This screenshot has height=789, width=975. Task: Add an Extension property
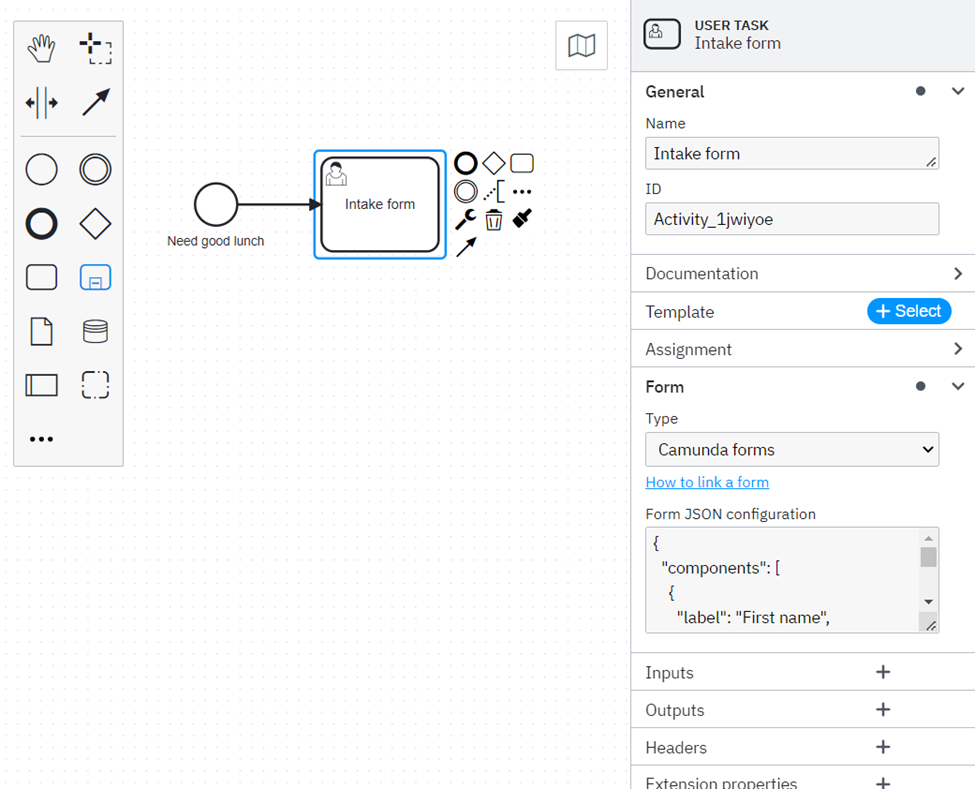(883, 783)
